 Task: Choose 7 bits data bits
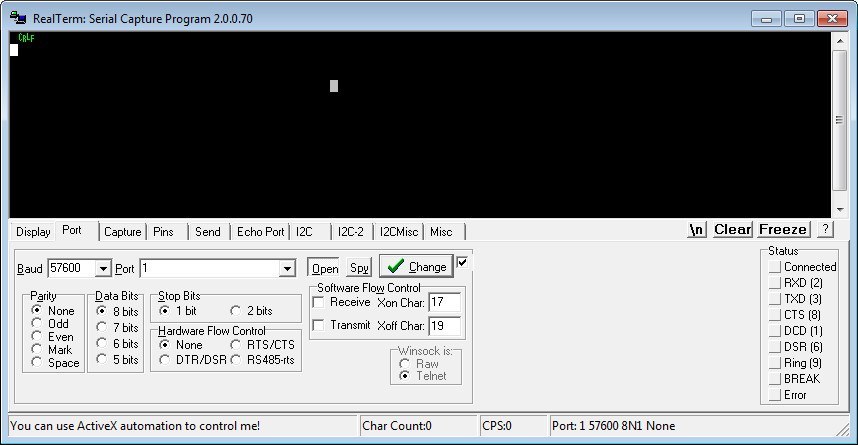(x=101, y=327)
